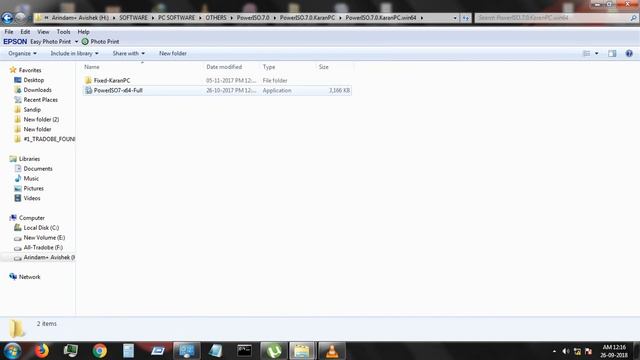Open New Volume (E:) drive

coord(44,238)
